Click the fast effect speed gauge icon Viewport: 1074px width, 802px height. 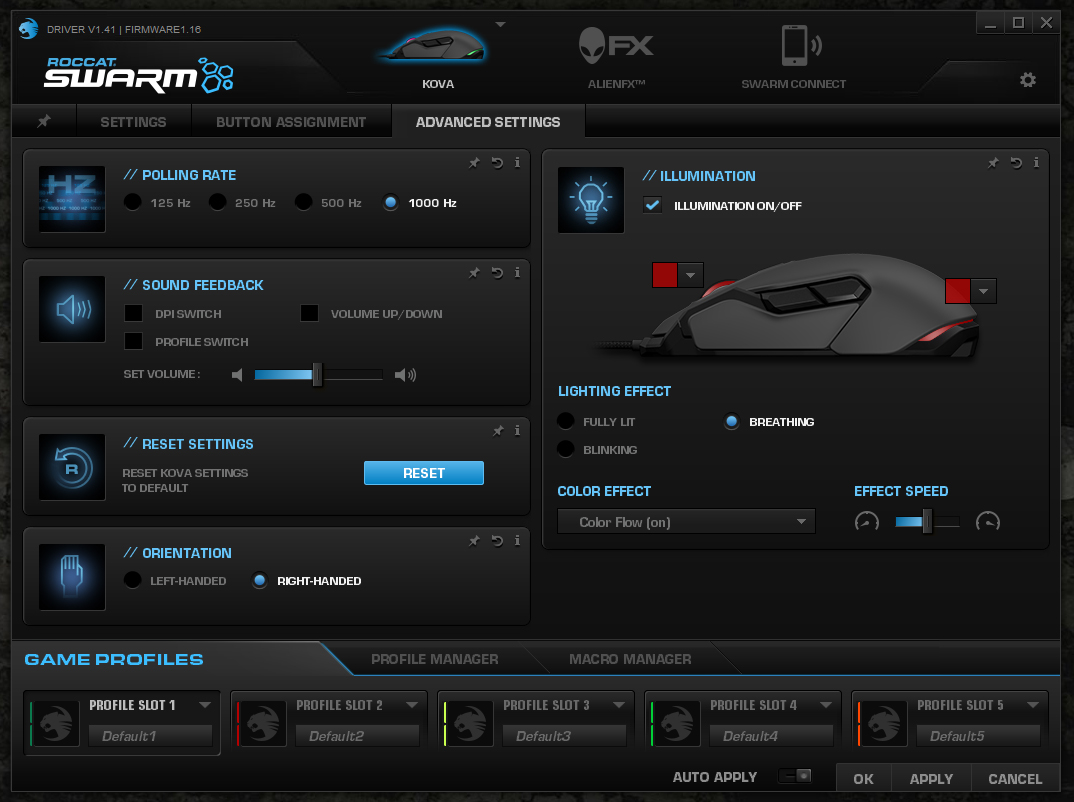(x=988, y=522)
